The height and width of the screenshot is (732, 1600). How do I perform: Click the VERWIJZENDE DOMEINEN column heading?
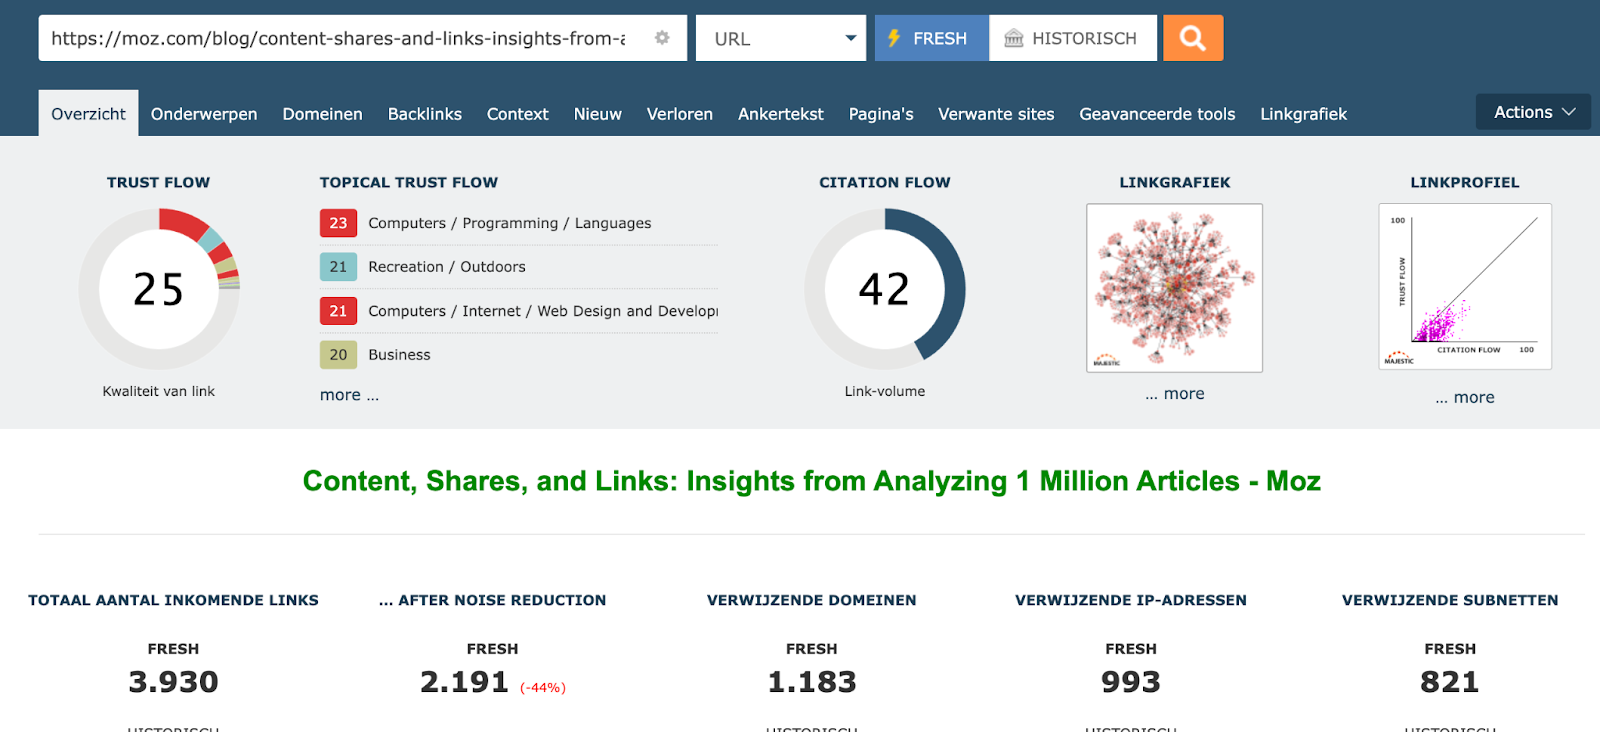812,600
